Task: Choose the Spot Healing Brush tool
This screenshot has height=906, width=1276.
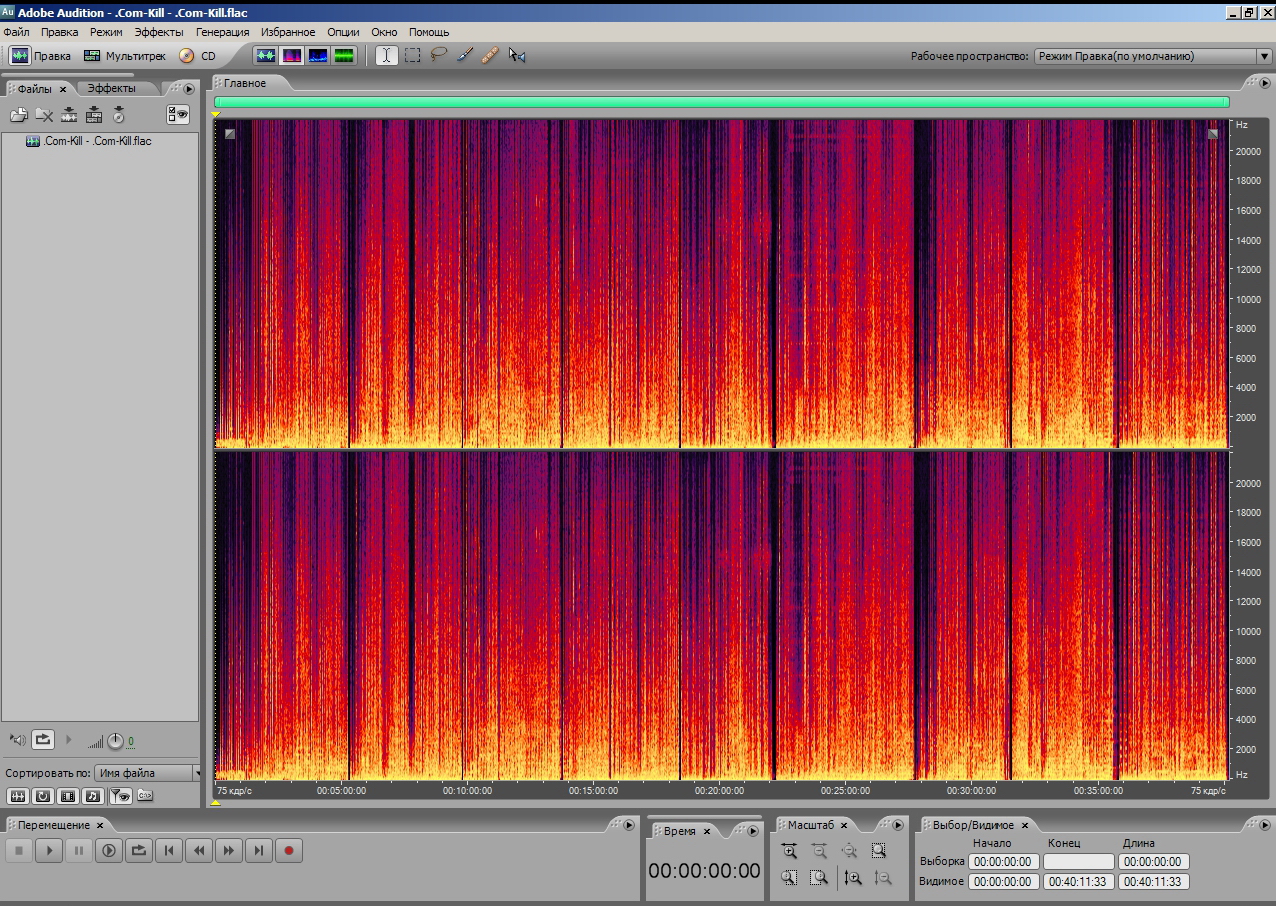Action: (490, 56)
